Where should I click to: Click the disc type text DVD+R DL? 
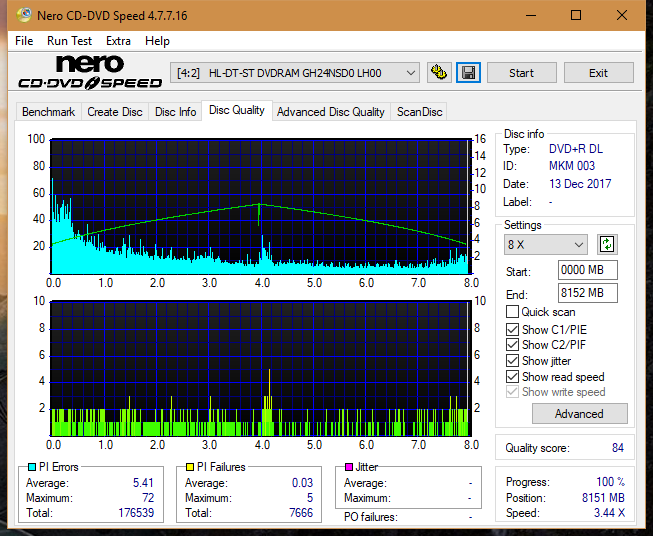point(576,149)
